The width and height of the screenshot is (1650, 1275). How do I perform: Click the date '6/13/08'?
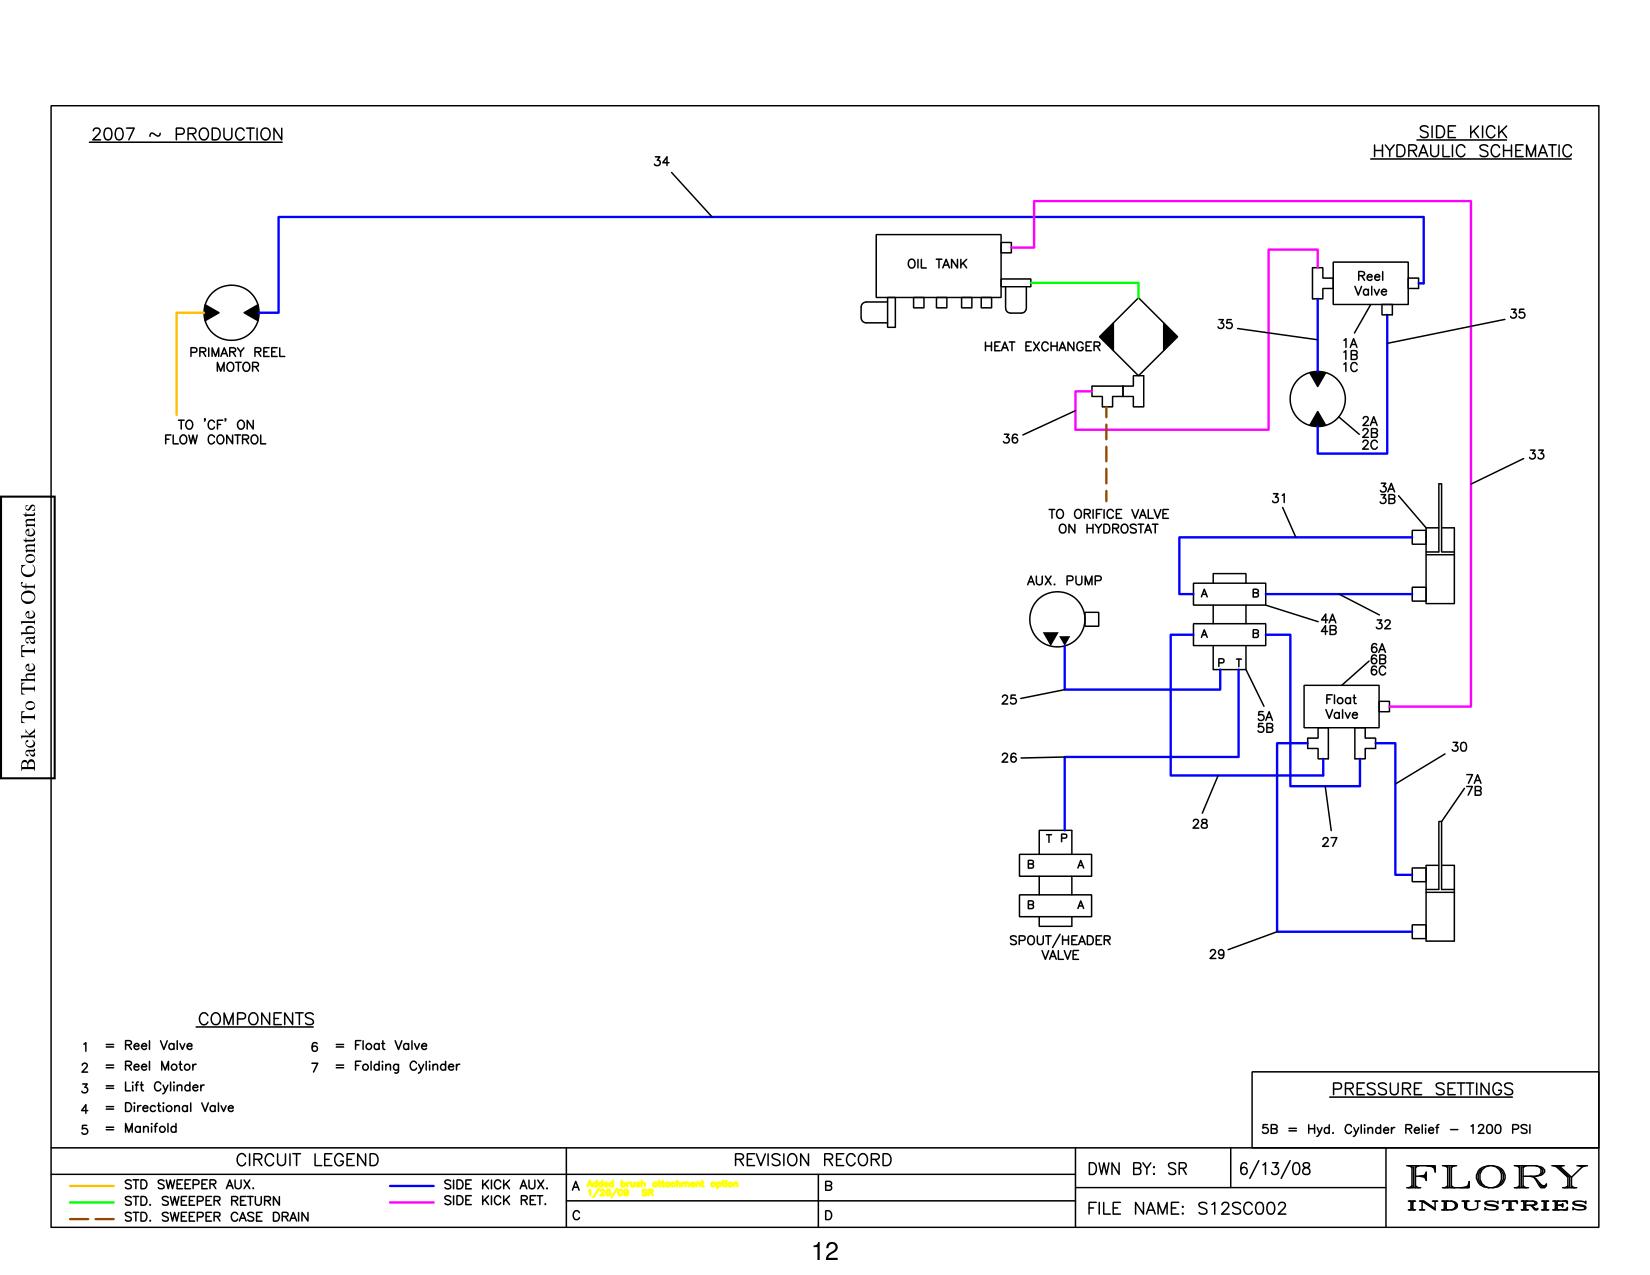[x=1275, y=1168]
